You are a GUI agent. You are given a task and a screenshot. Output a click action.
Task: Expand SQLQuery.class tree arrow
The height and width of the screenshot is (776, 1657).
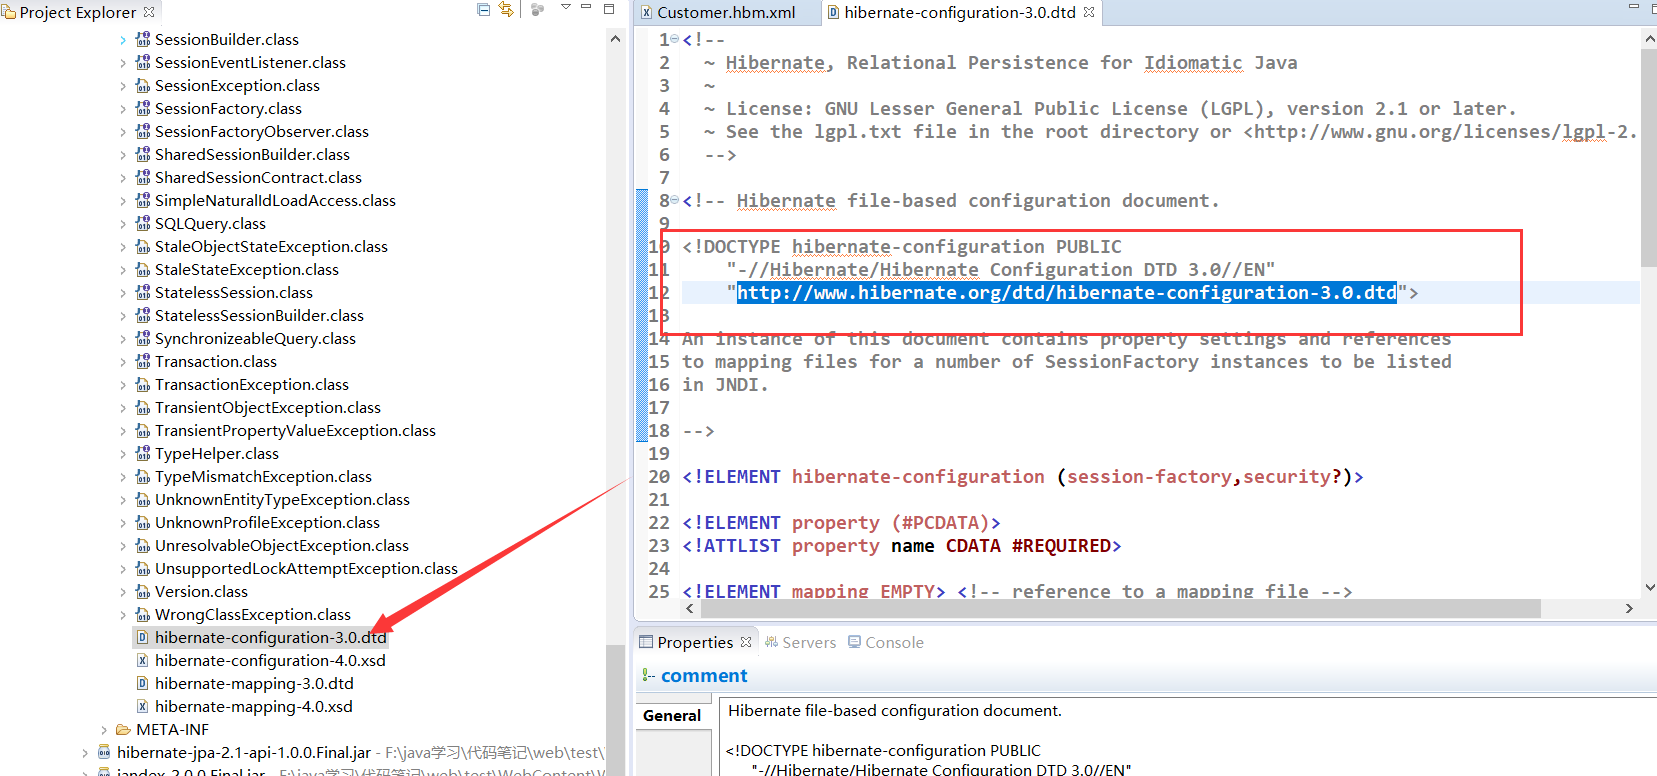point(123,224)
